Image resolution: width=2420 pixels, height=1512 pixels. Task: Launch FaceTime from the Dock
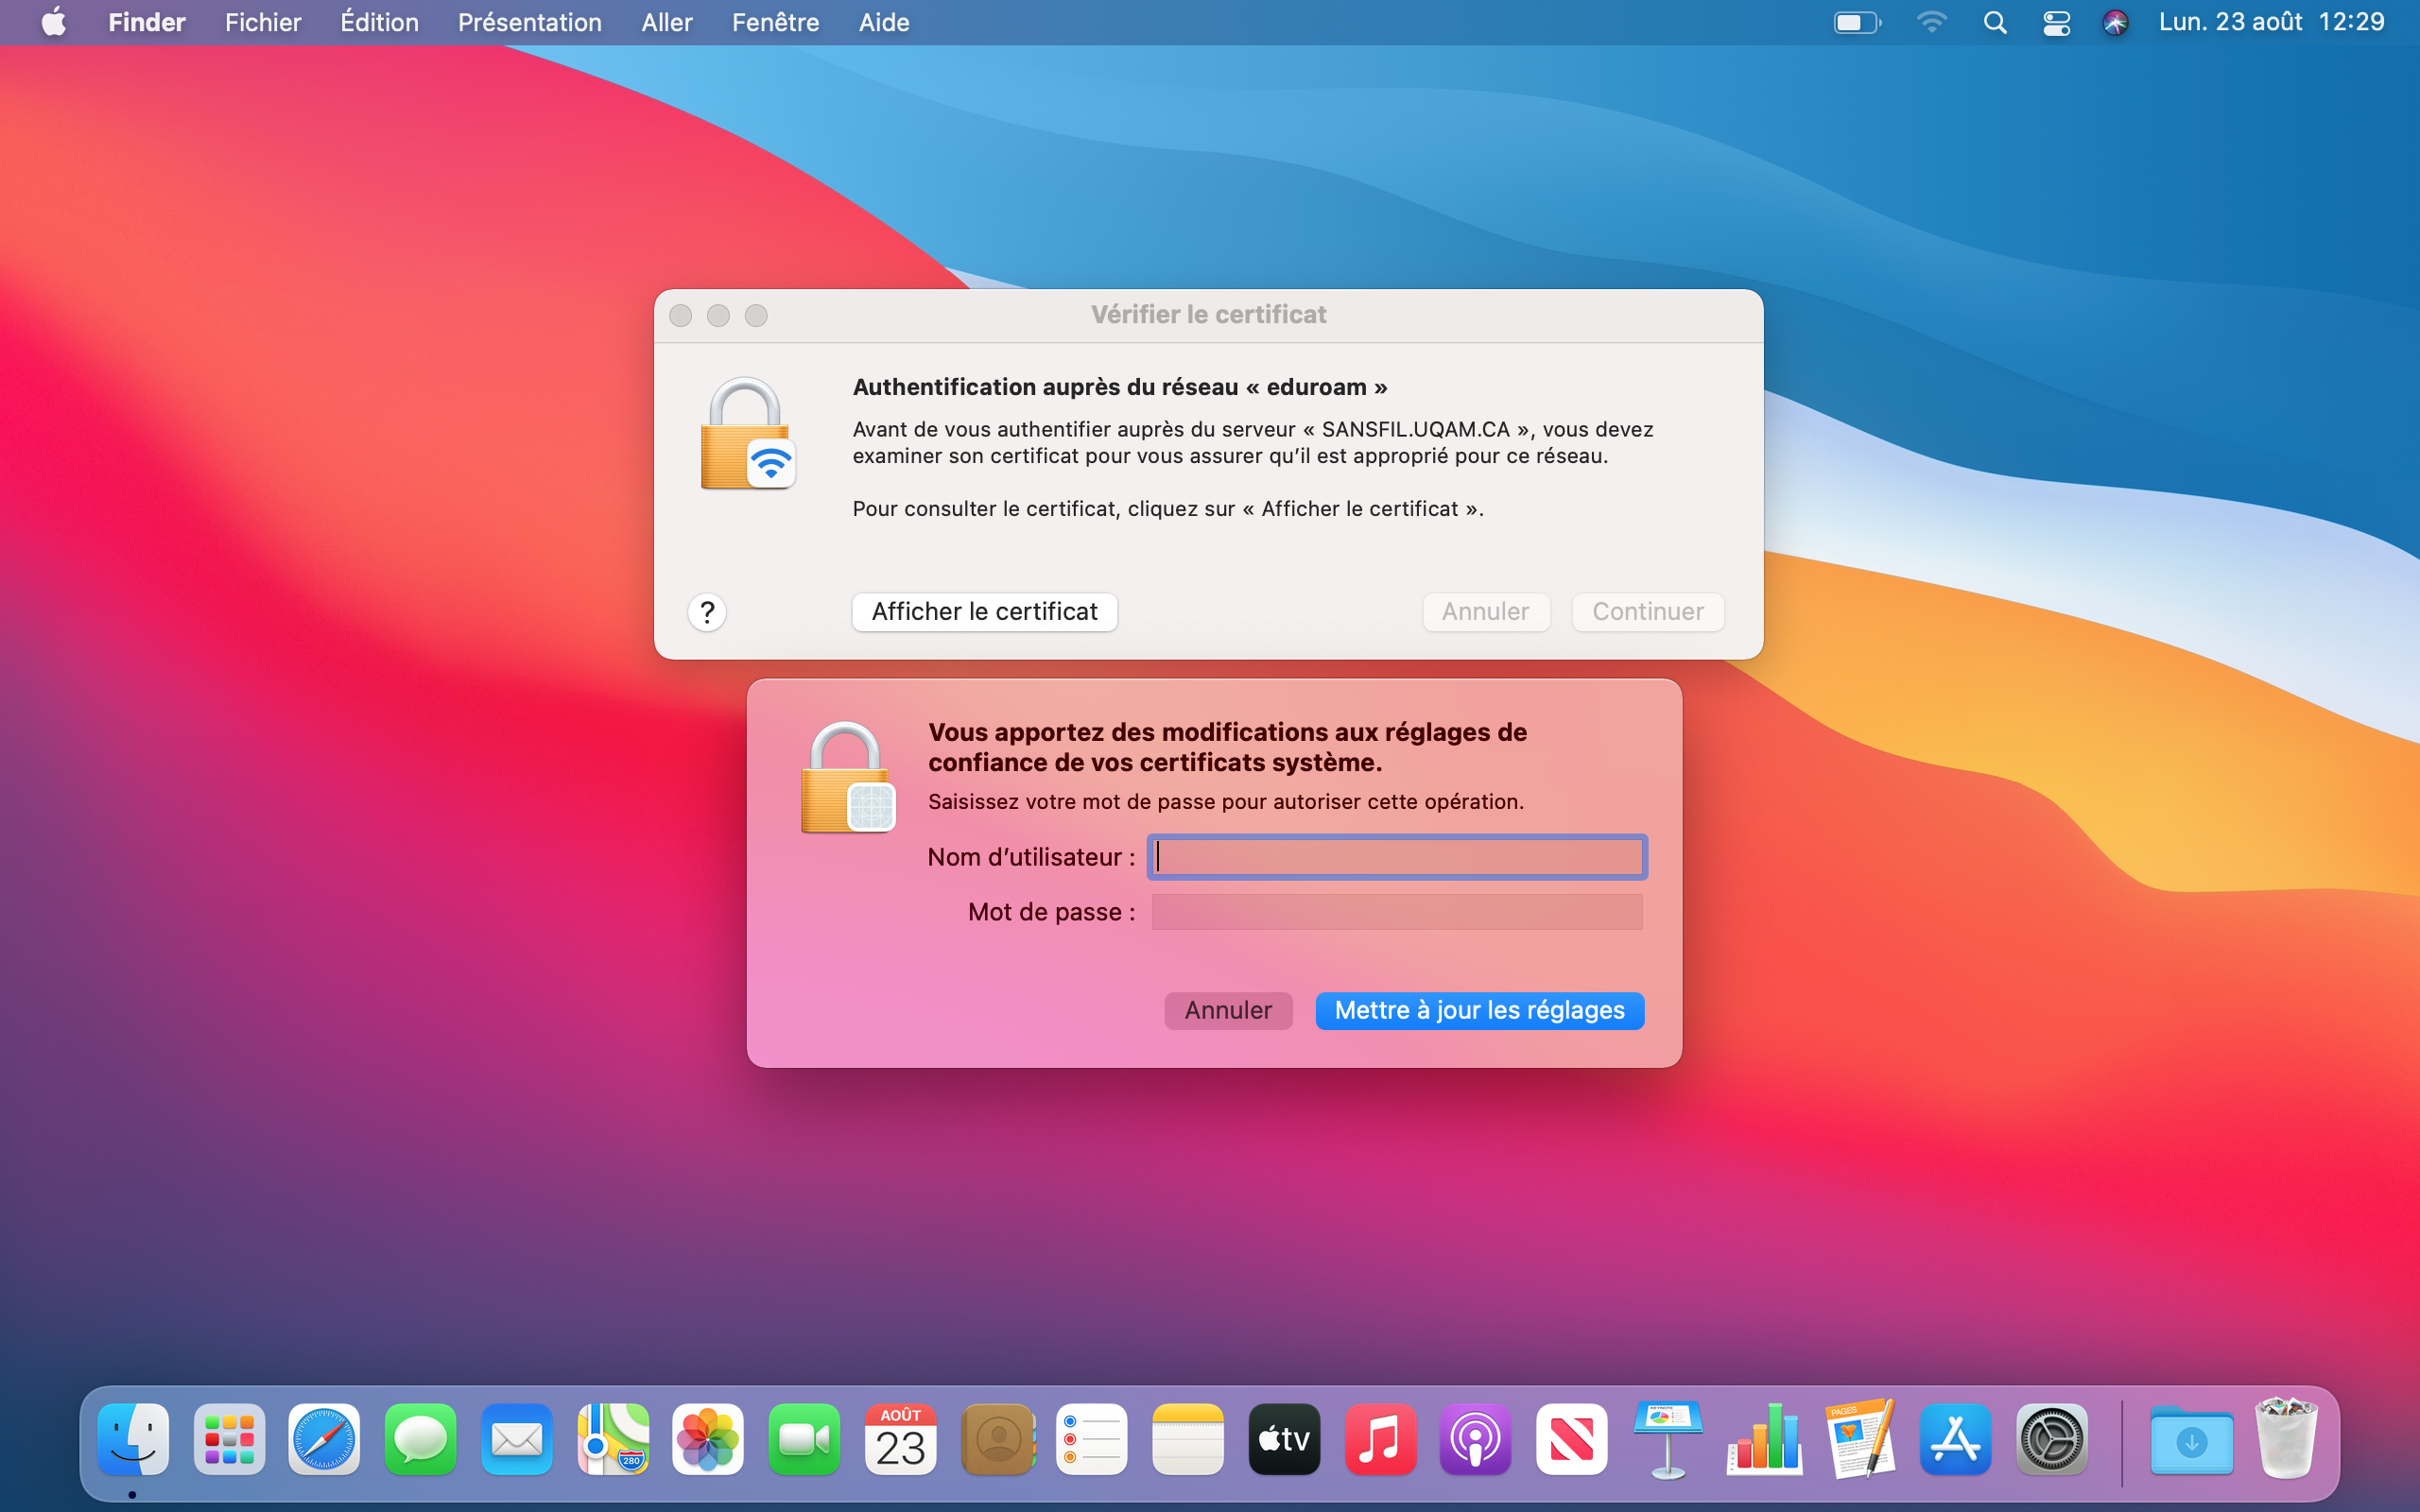coord(804,1440)
